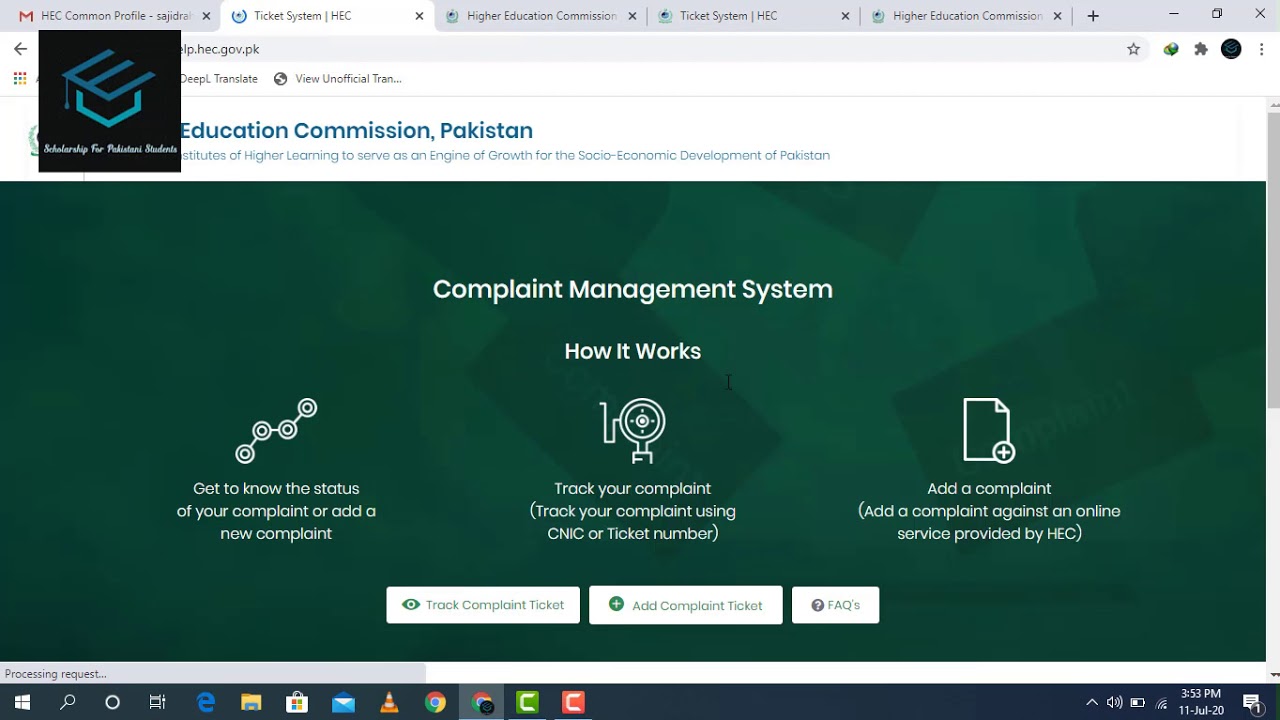
Task: Switch to second Ticket System | HEC tab
Action: (752, 16)
